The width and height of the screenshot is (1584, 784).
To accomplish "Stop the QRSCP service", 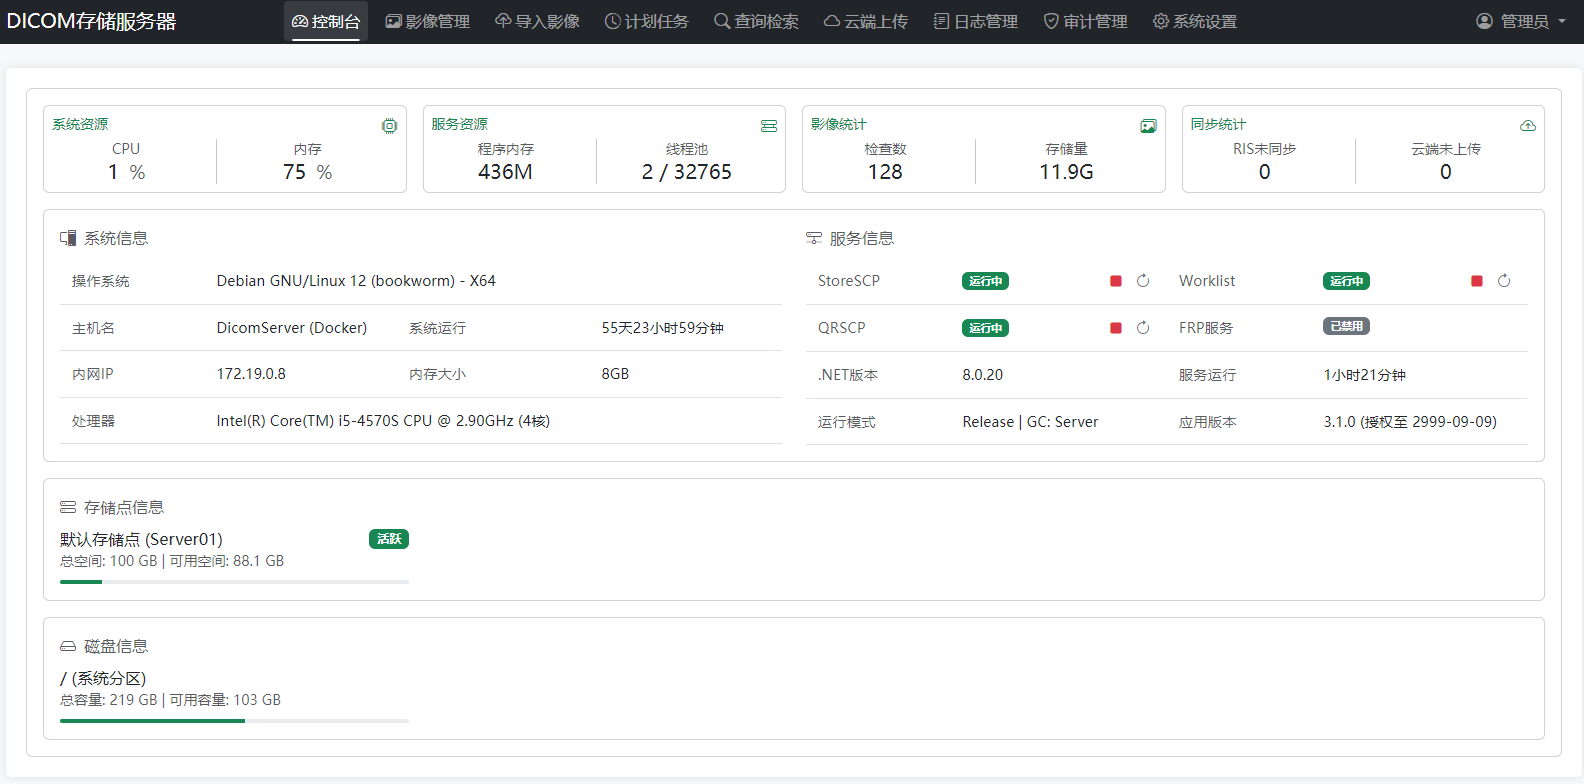I will pyautogui.click(x=1116, y=328).
